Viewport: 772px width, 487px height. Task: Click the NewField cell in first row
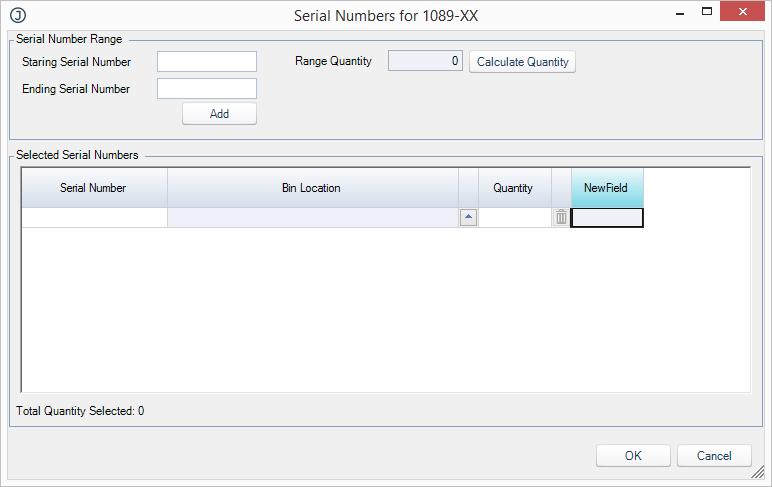click(606, 217)
